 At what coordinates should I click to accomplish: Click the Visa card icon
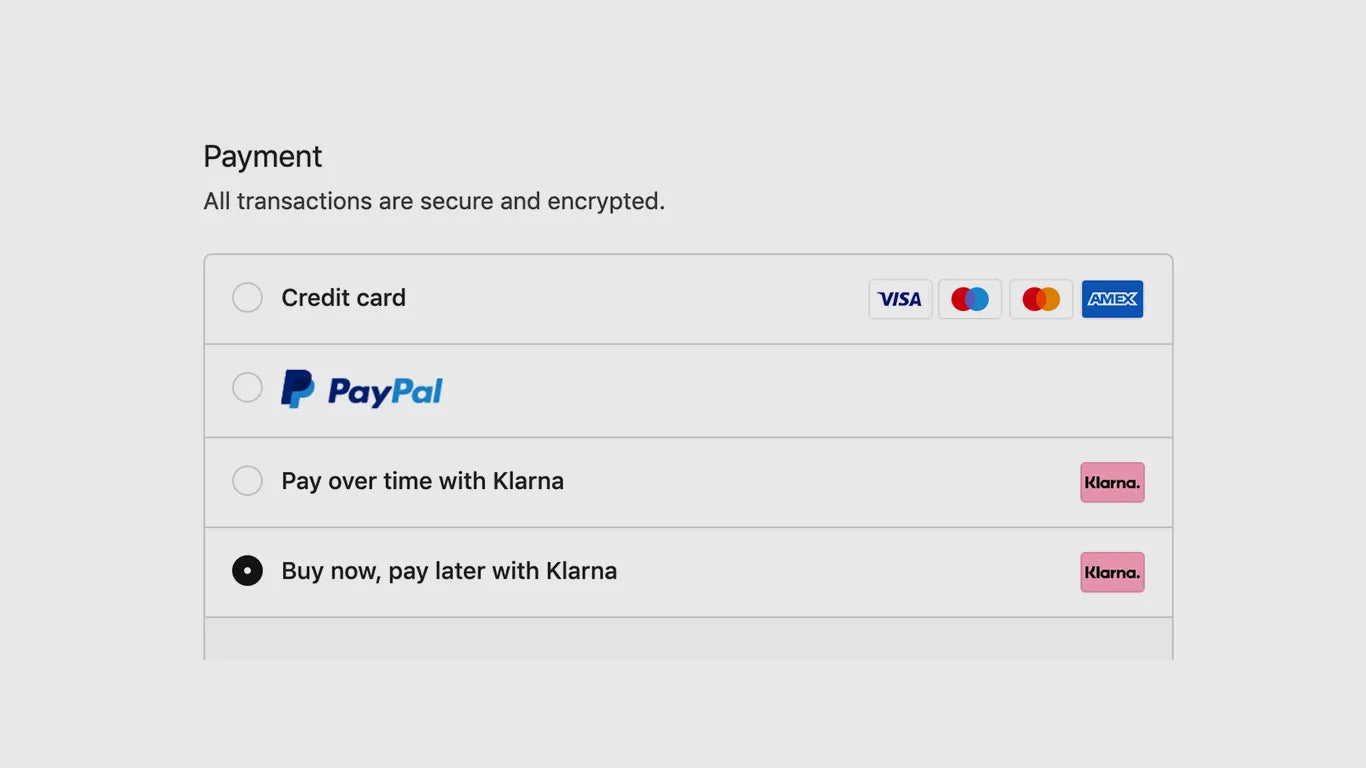click(x=900, y=299)
